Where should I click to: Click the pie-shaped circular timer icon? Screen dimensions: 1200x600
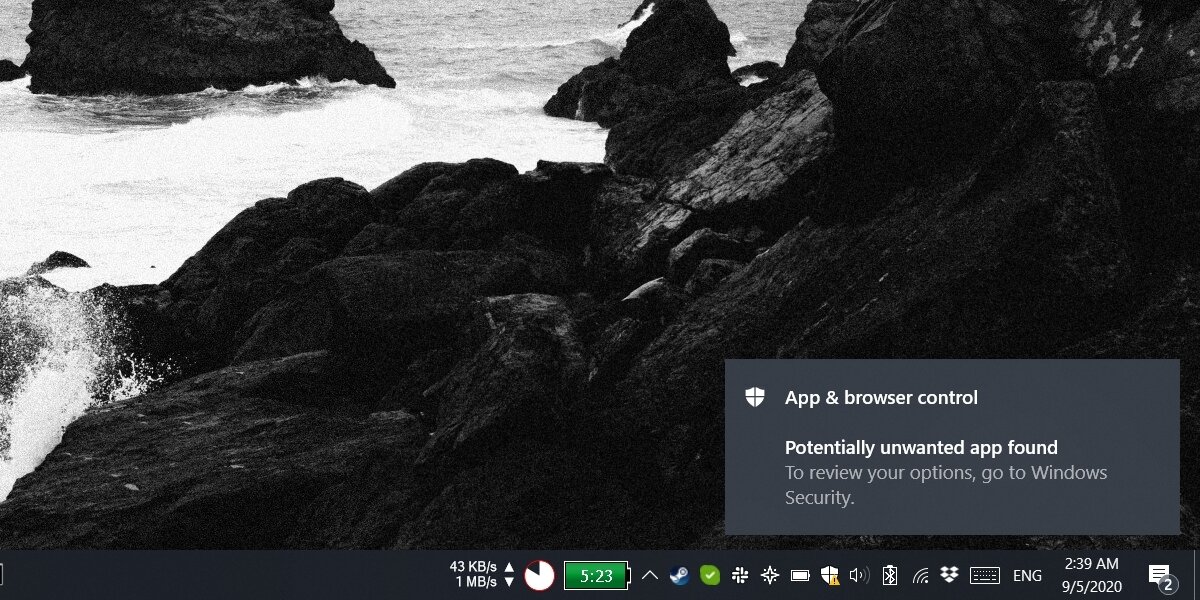click(540, 575)
